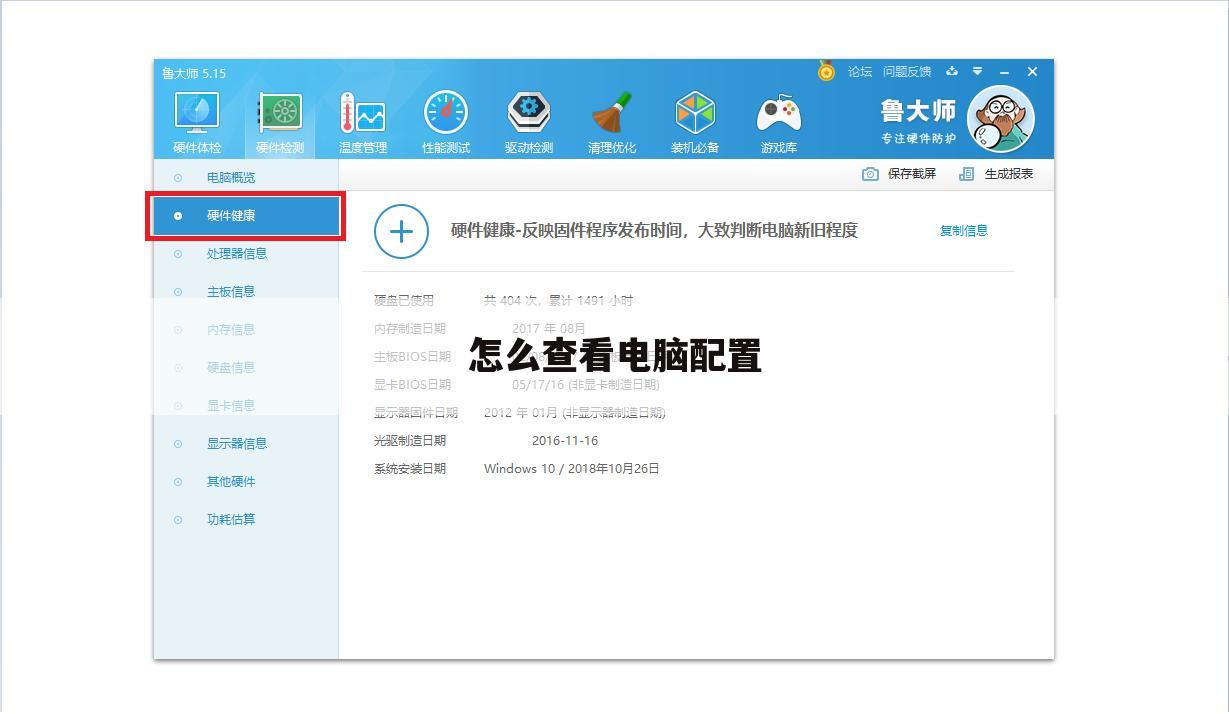The image size is (1229, 714).
Task: Click the 复制信息 copy info link
Action: coord(964,230)
